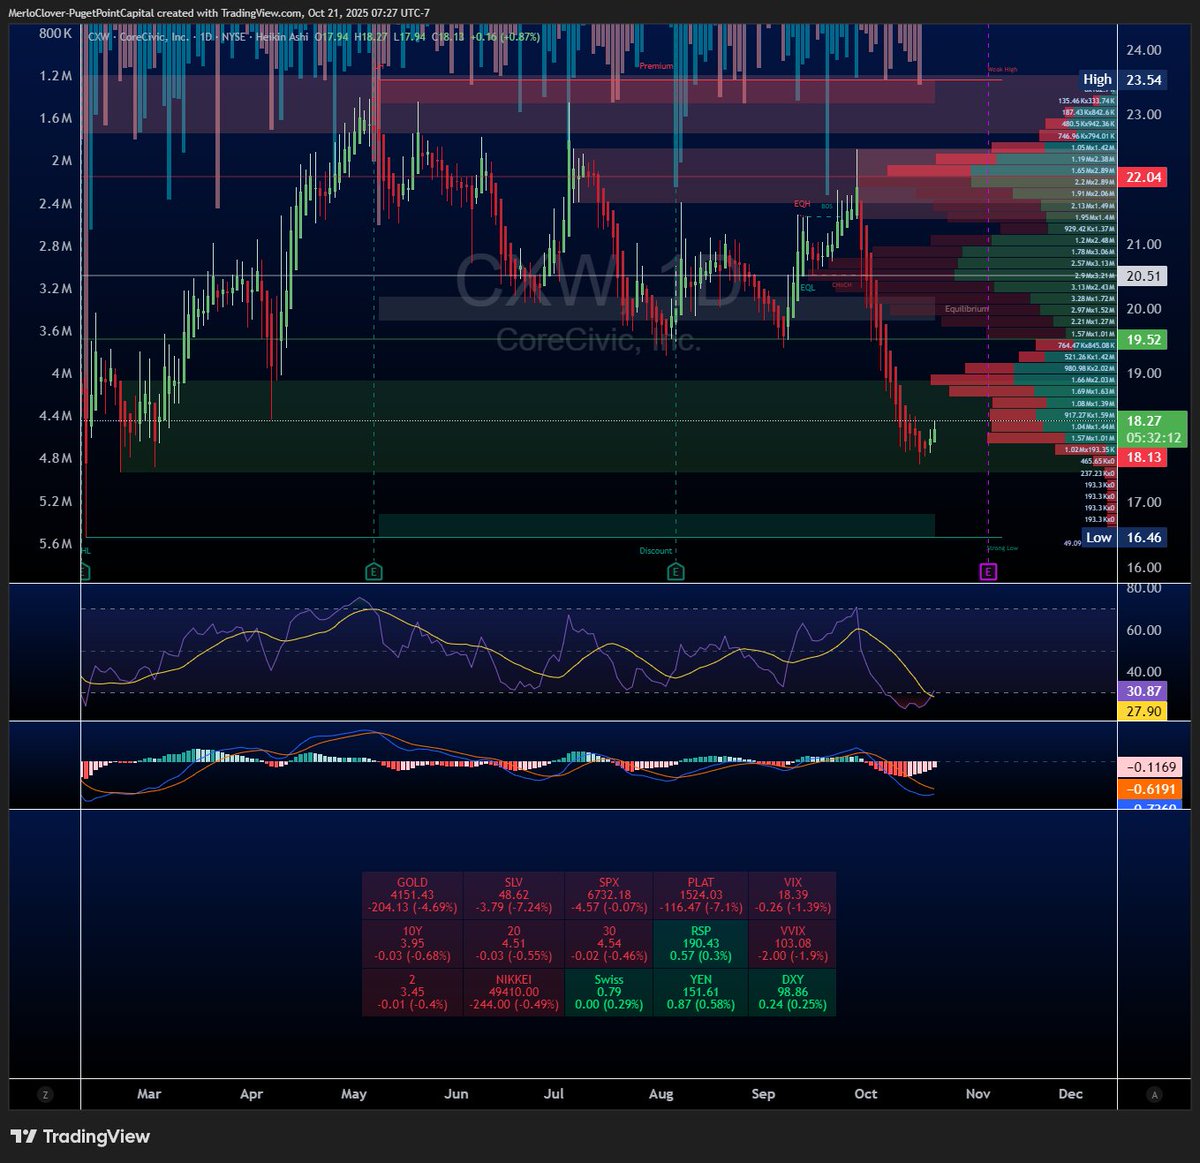Click the NIKKEI cell showing 49410.00
Image resolution: width=1200 pixels, height=1163 pixels.
pos(514,992)
